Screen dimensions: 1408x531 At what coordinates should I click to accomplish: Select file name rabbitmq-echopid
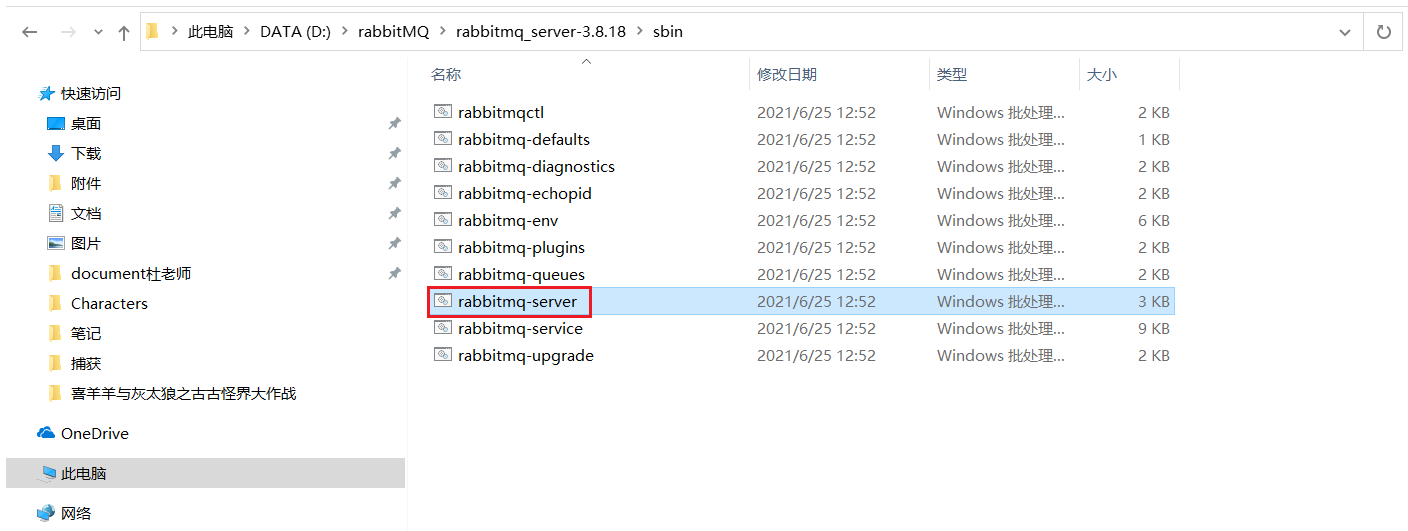(525, 193)
